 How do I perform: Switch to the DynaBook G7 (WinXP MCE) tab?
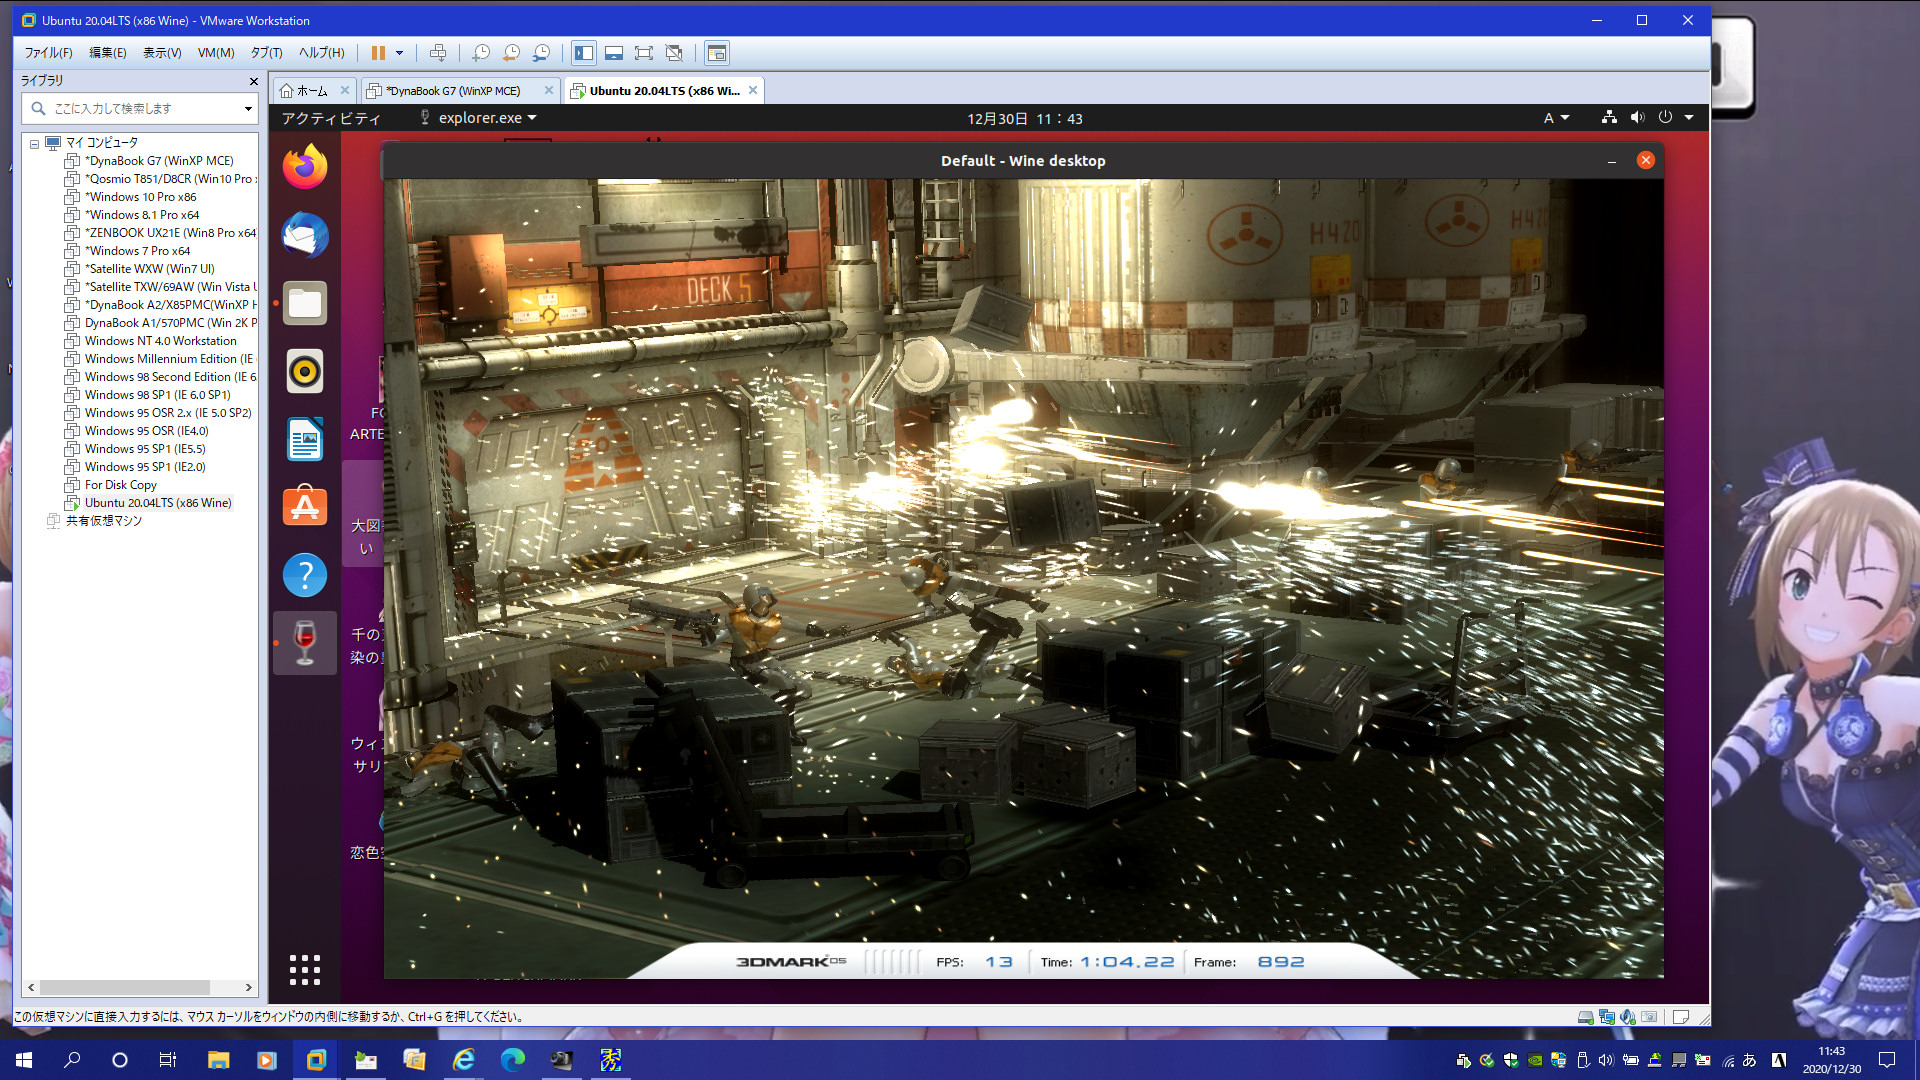[453, 91]
